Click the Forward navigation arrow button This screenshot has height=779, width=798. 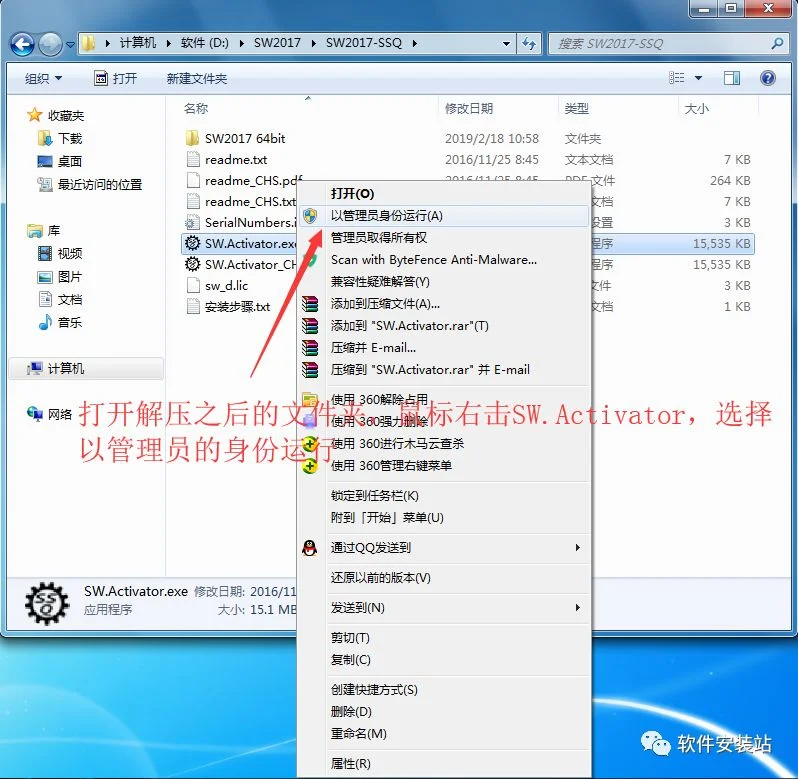[x=50, y=44]
